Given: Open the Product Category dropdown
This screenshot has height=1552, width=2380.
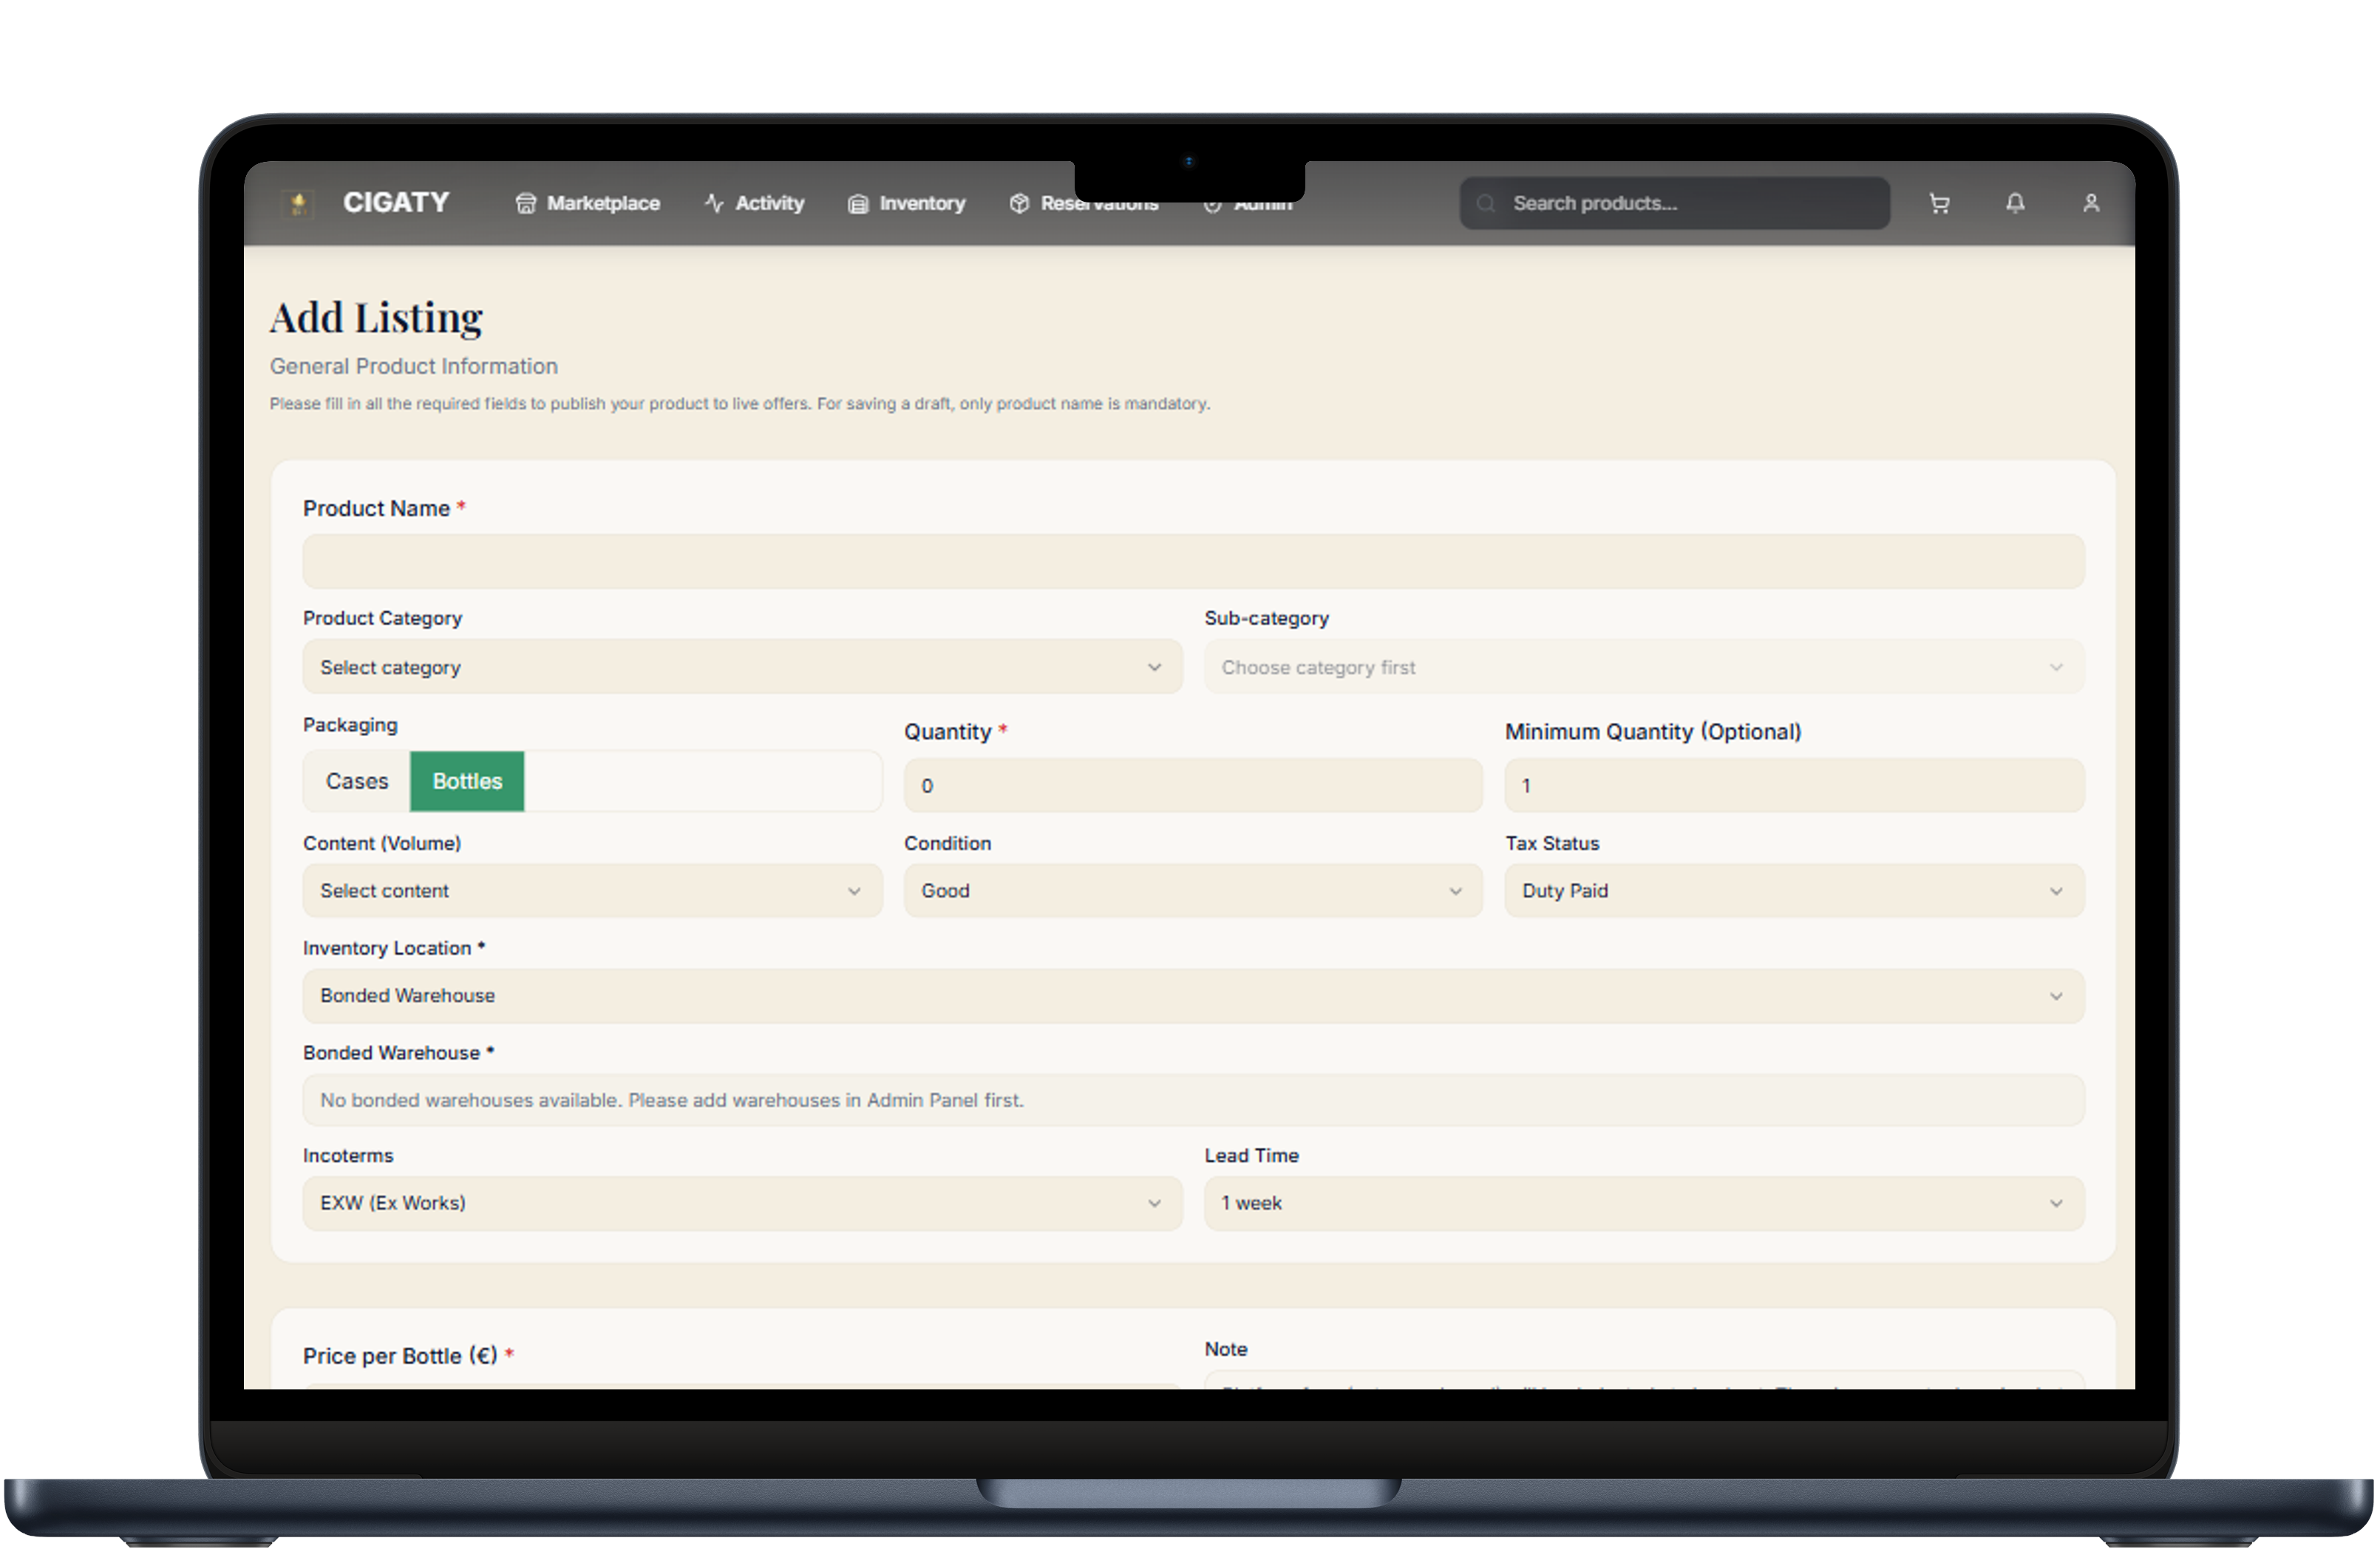Looking at the screenshot, I should click(x=742, y=668).
